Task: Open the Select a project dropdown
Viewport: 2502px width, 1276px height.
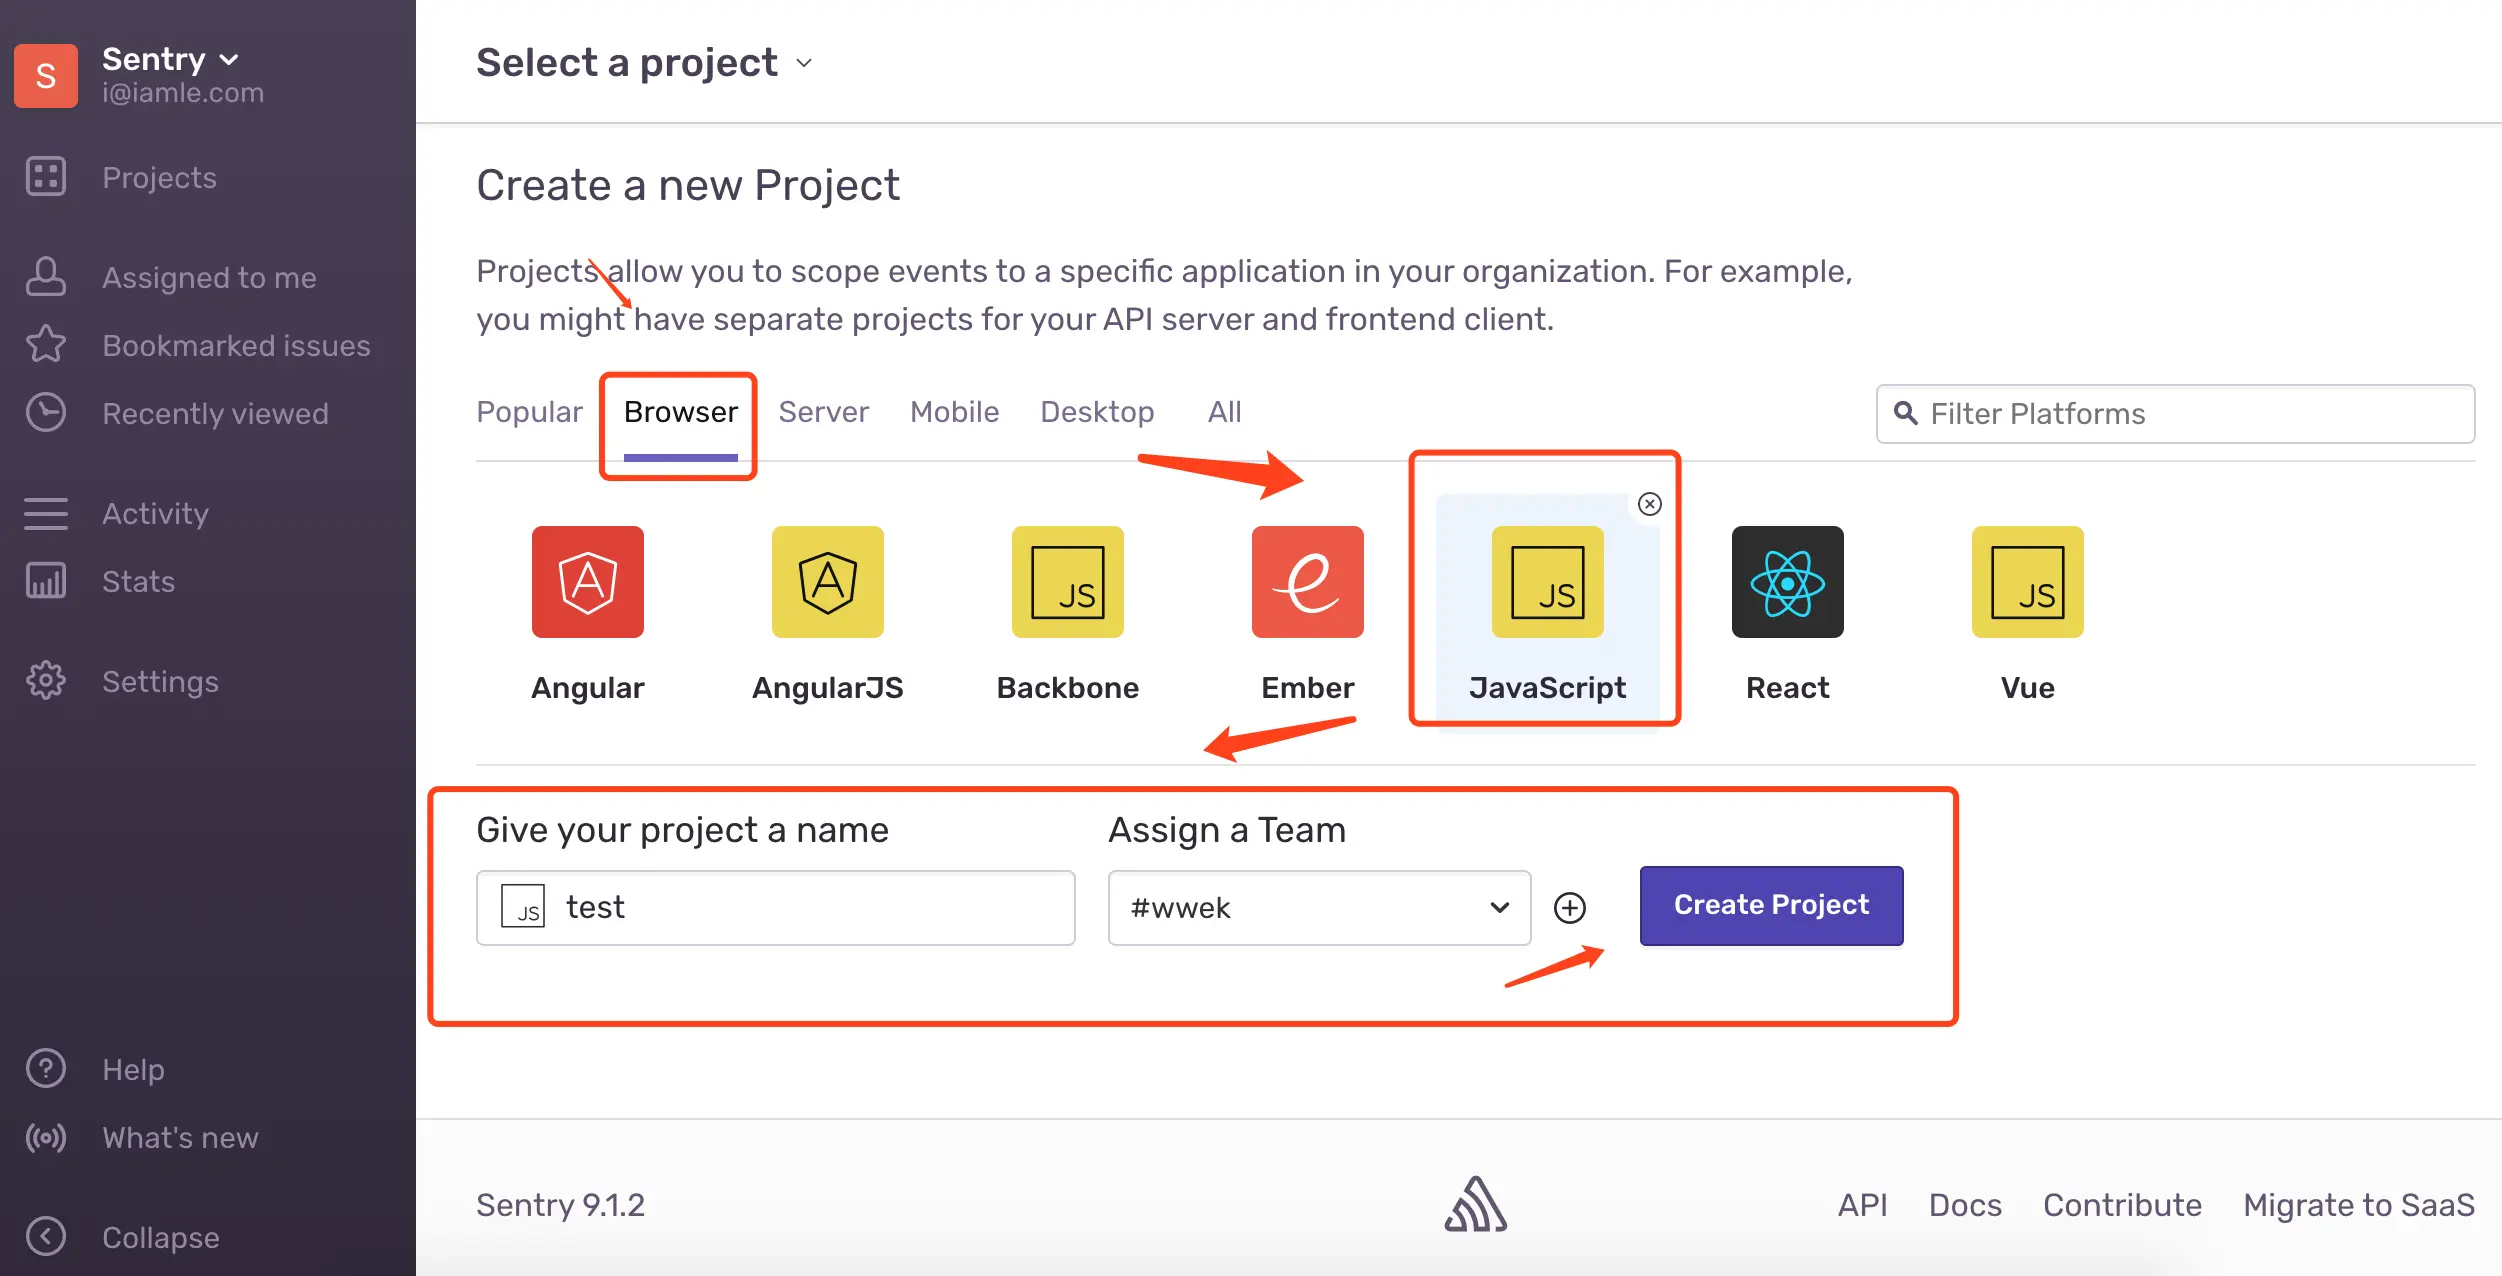Action: pyautogui.click(x=644, y=63)
